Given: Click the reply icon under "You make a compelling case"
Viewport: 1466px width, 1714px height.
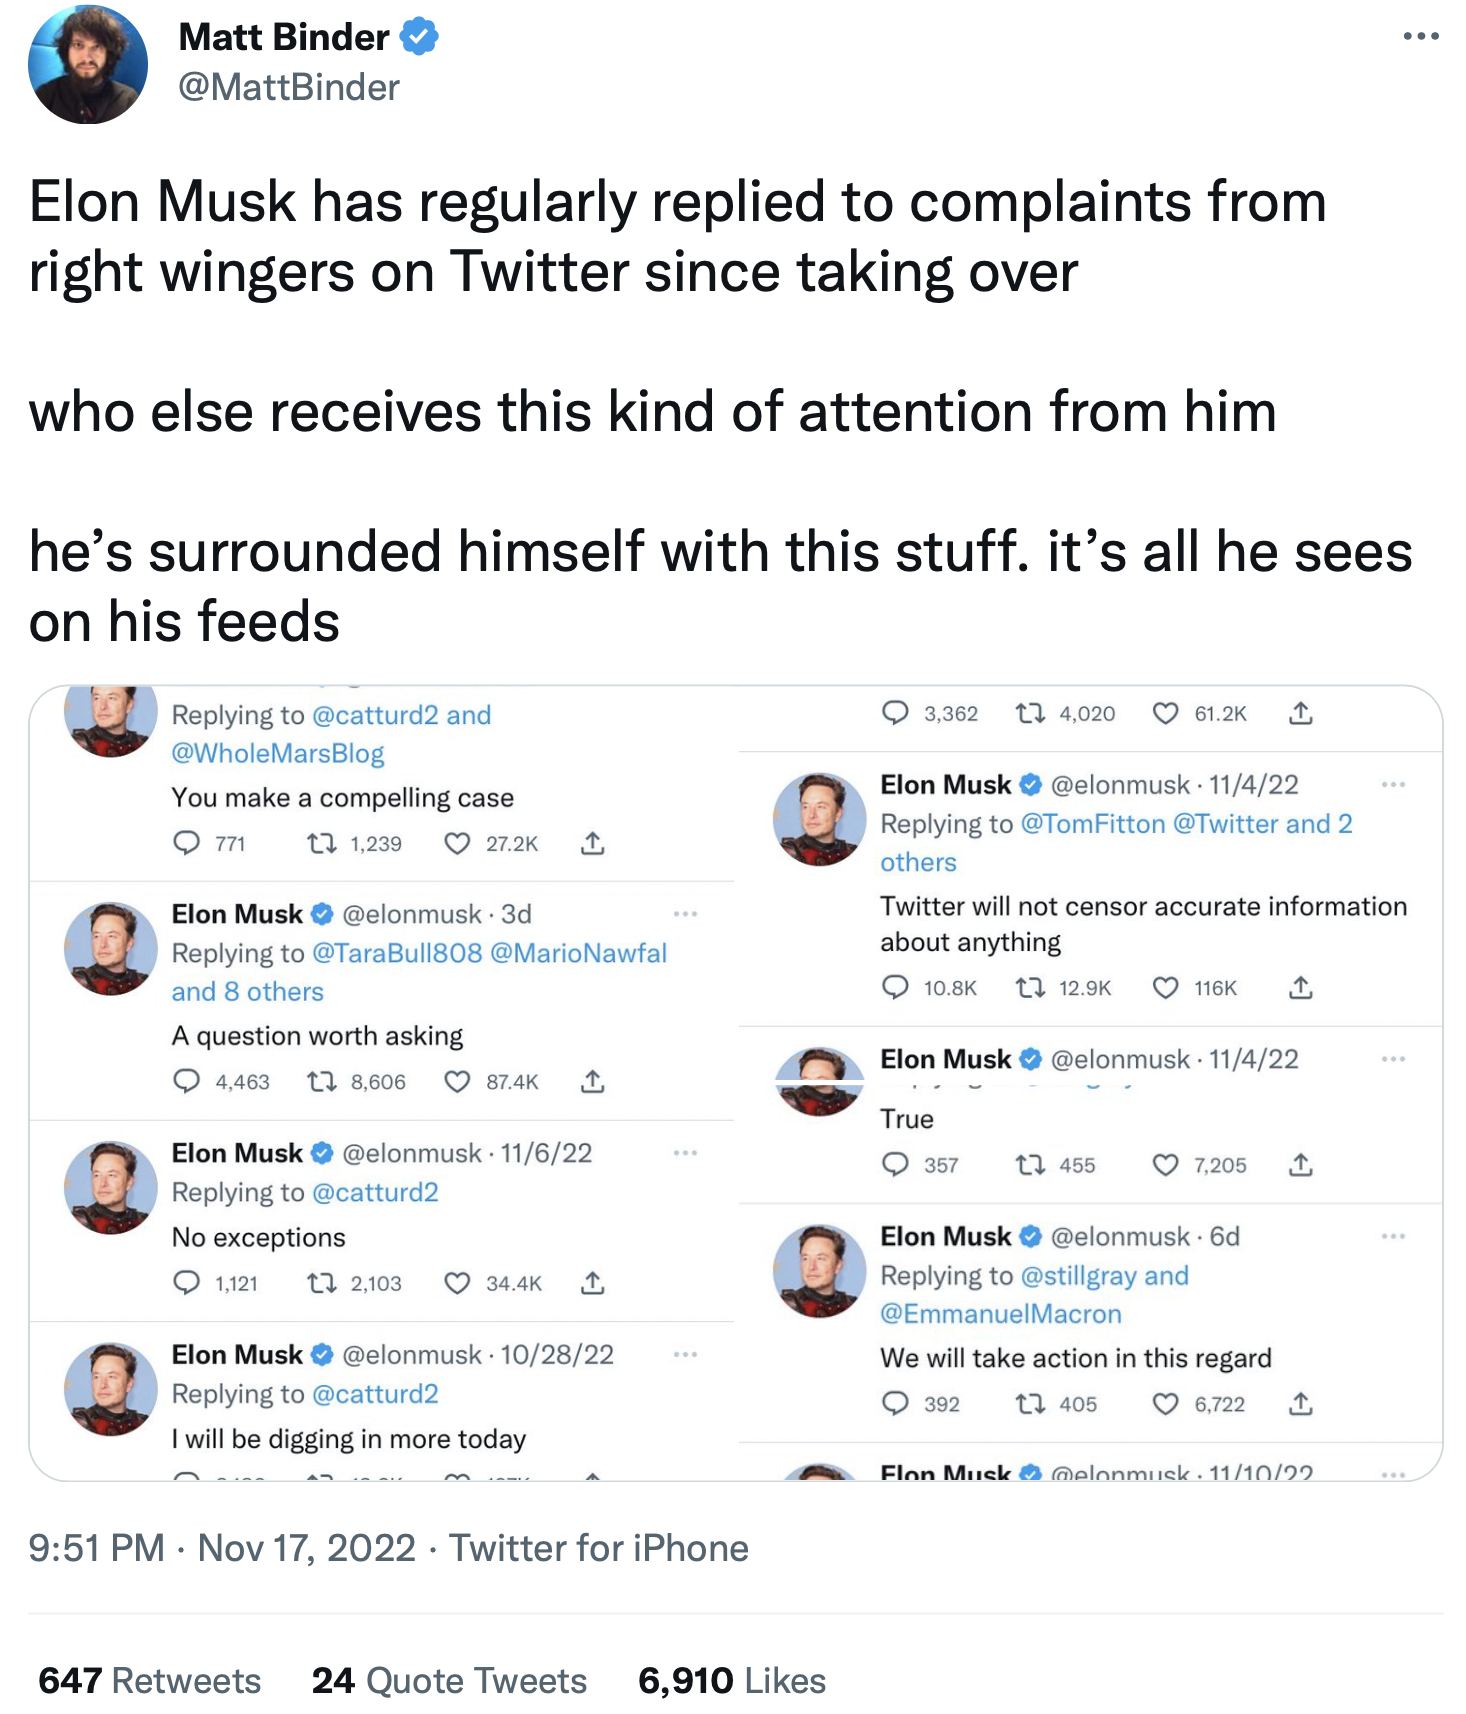Looking at the screenshot, I should (x=187, y=843).
